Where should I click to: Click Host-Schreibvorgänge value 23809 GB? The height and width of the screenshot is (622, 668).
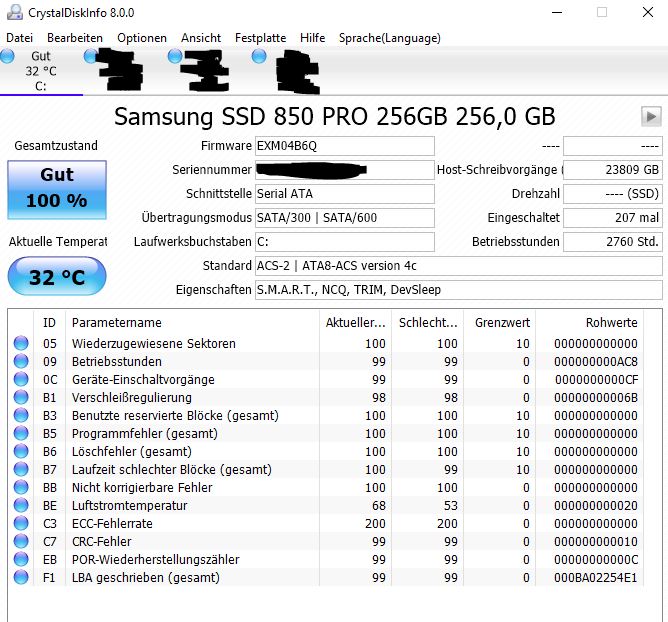click(613, 170)
